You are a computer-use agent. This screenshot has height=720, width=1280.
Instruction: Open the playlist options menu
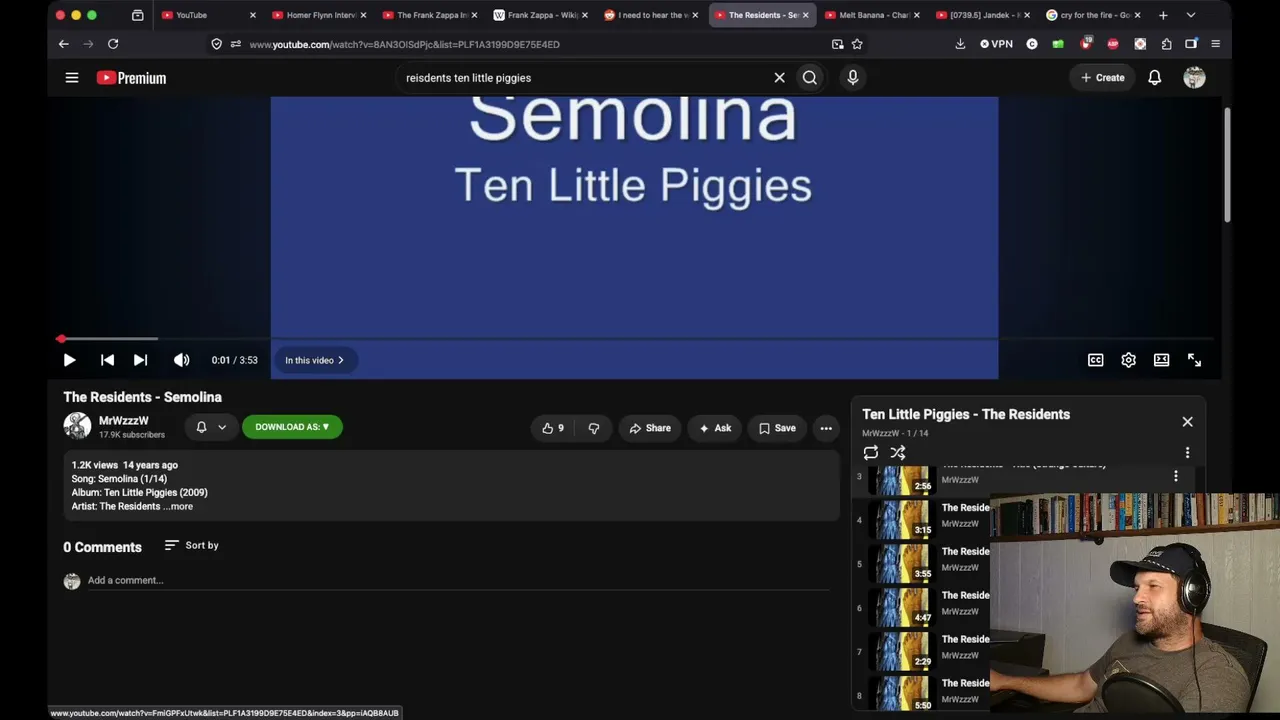click(x=1187, y=453)
